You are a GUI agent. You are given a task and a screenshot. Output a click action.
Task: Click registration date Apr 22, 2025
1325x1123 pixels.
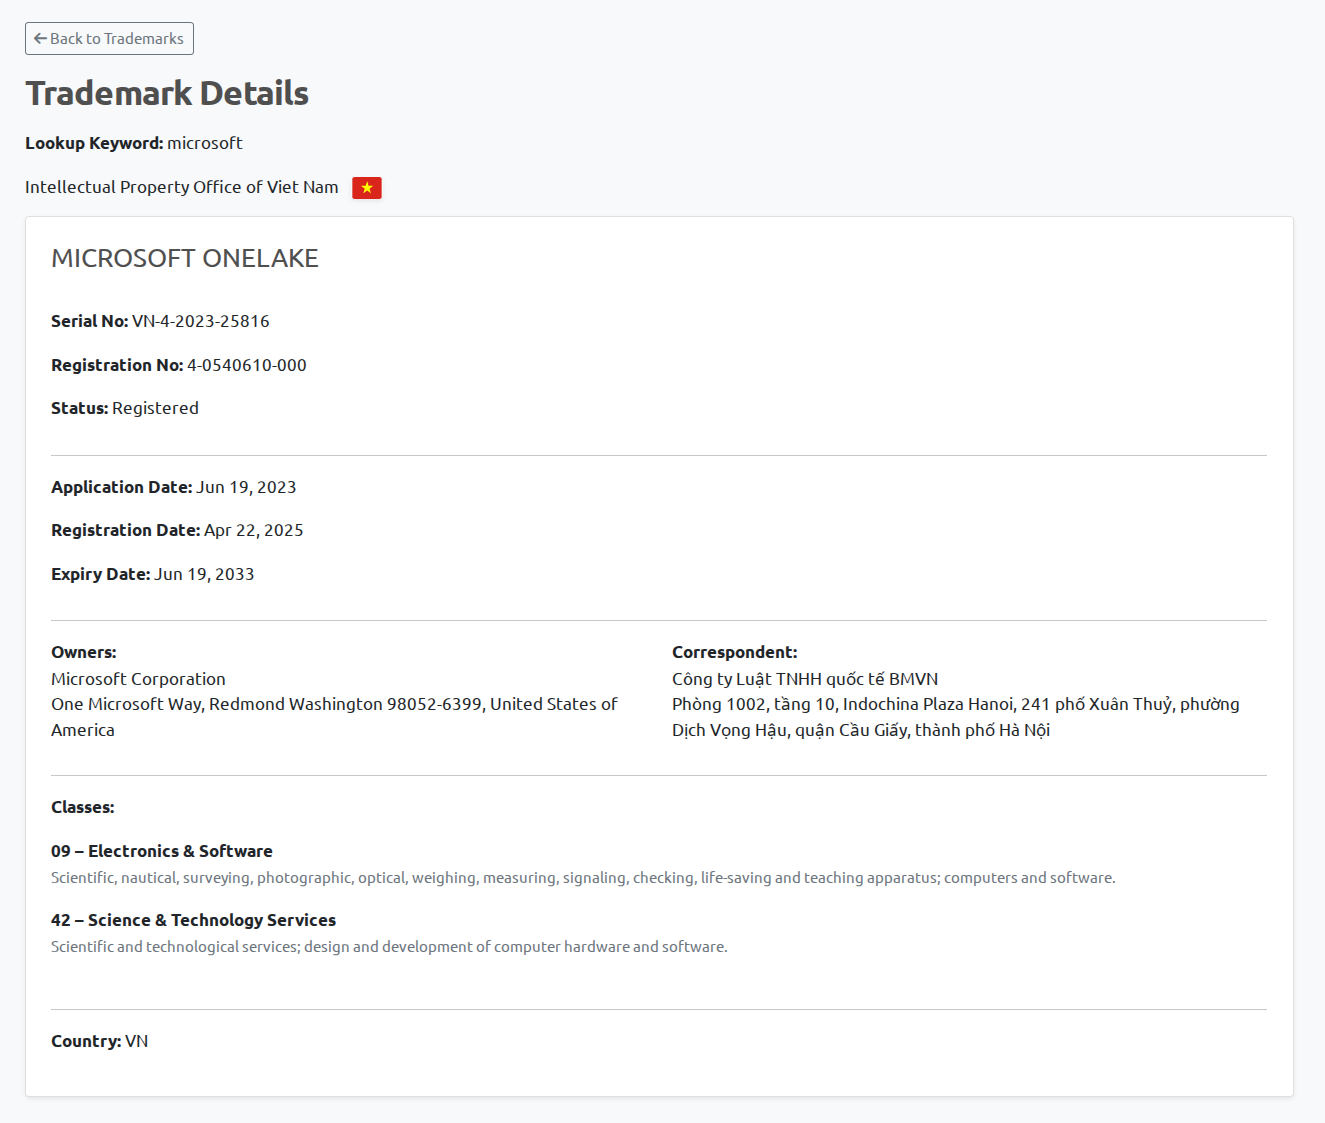(254, 530)
